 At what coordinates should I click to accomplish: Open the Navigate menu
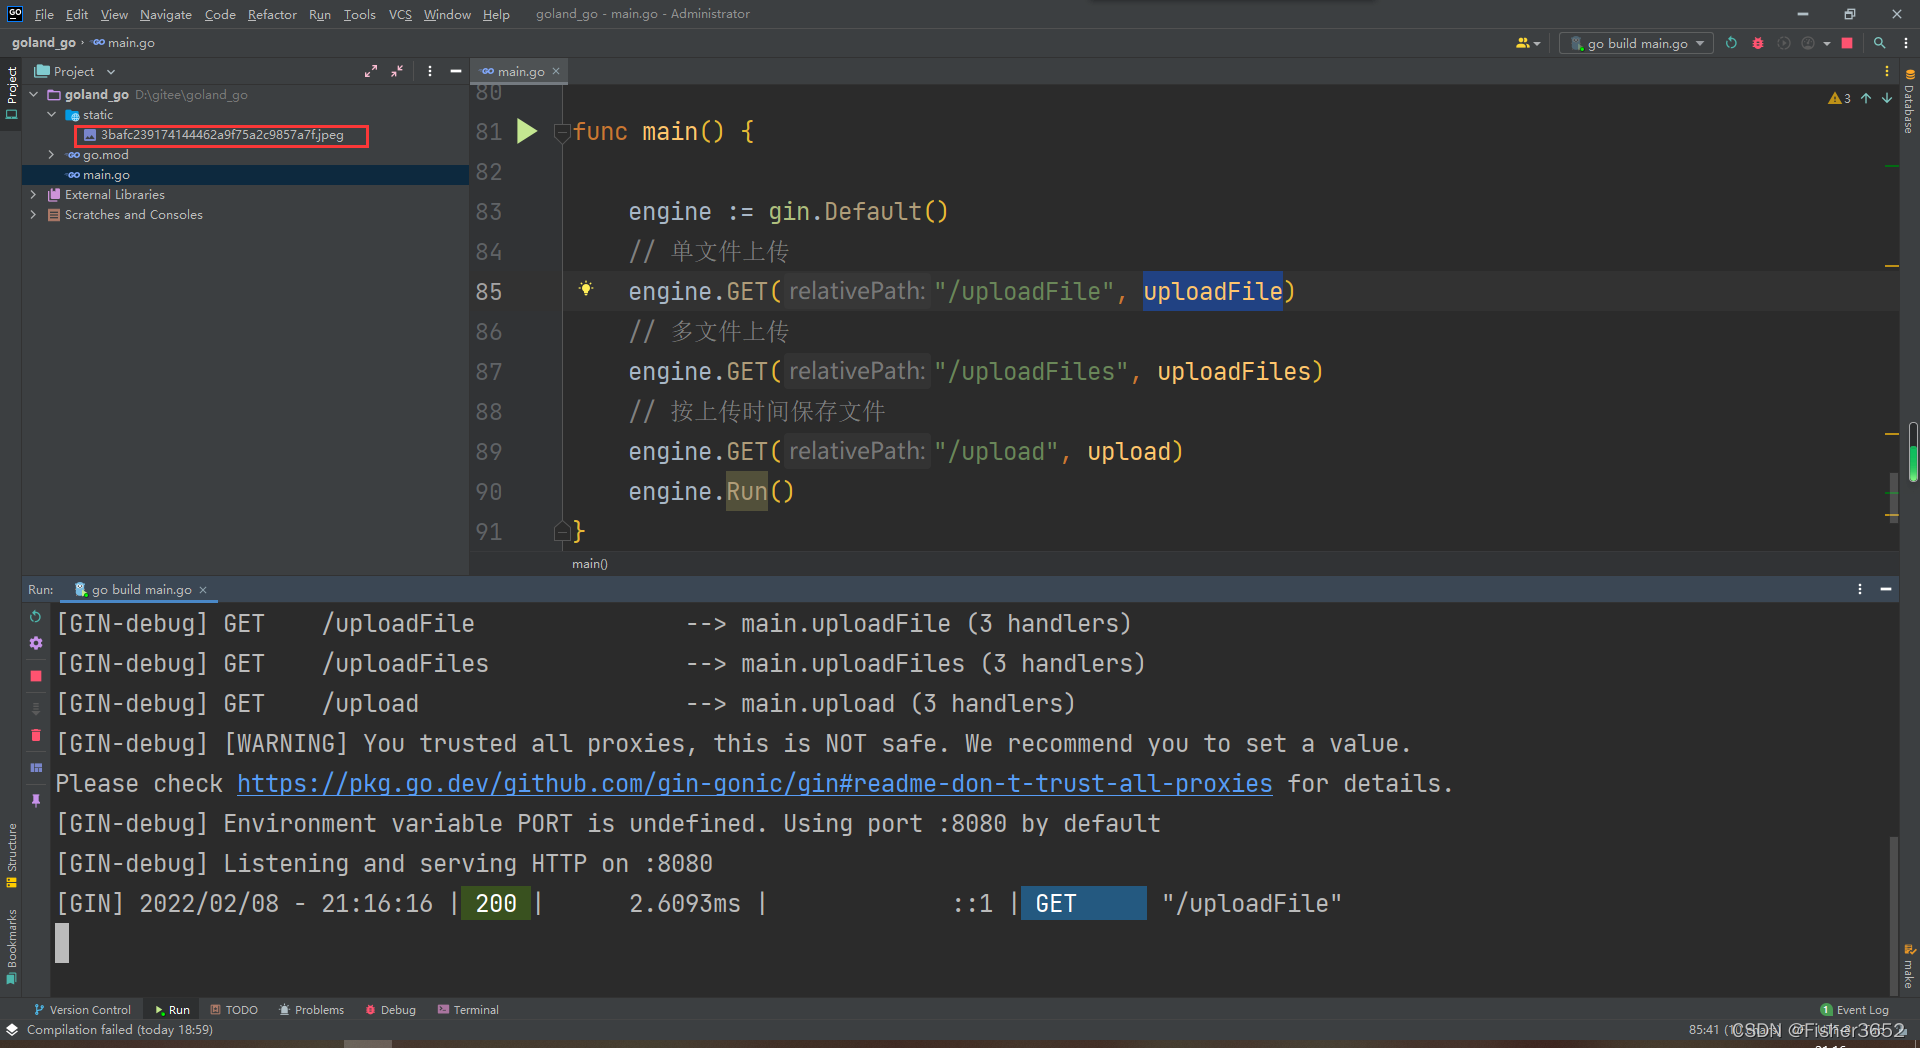tap(165, 14)
